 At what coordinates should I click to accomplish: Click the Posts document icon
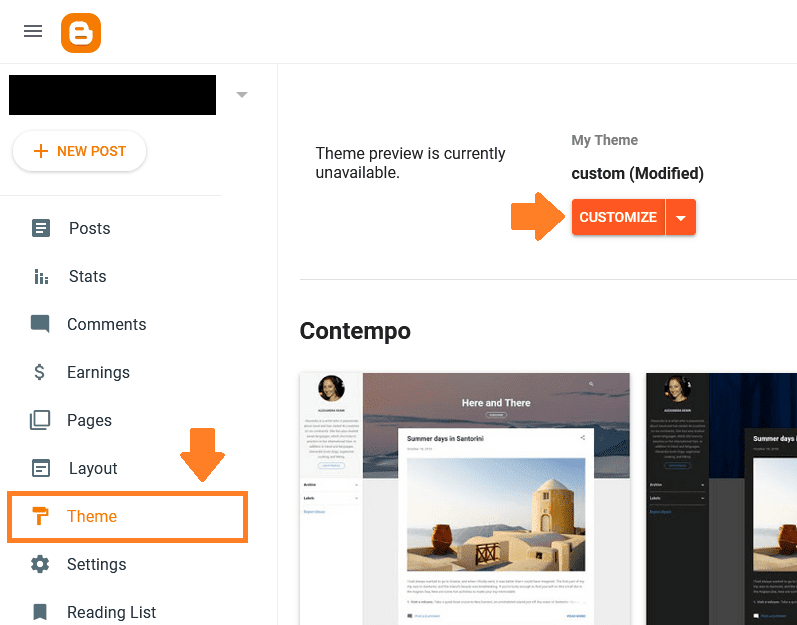[41, 228]
